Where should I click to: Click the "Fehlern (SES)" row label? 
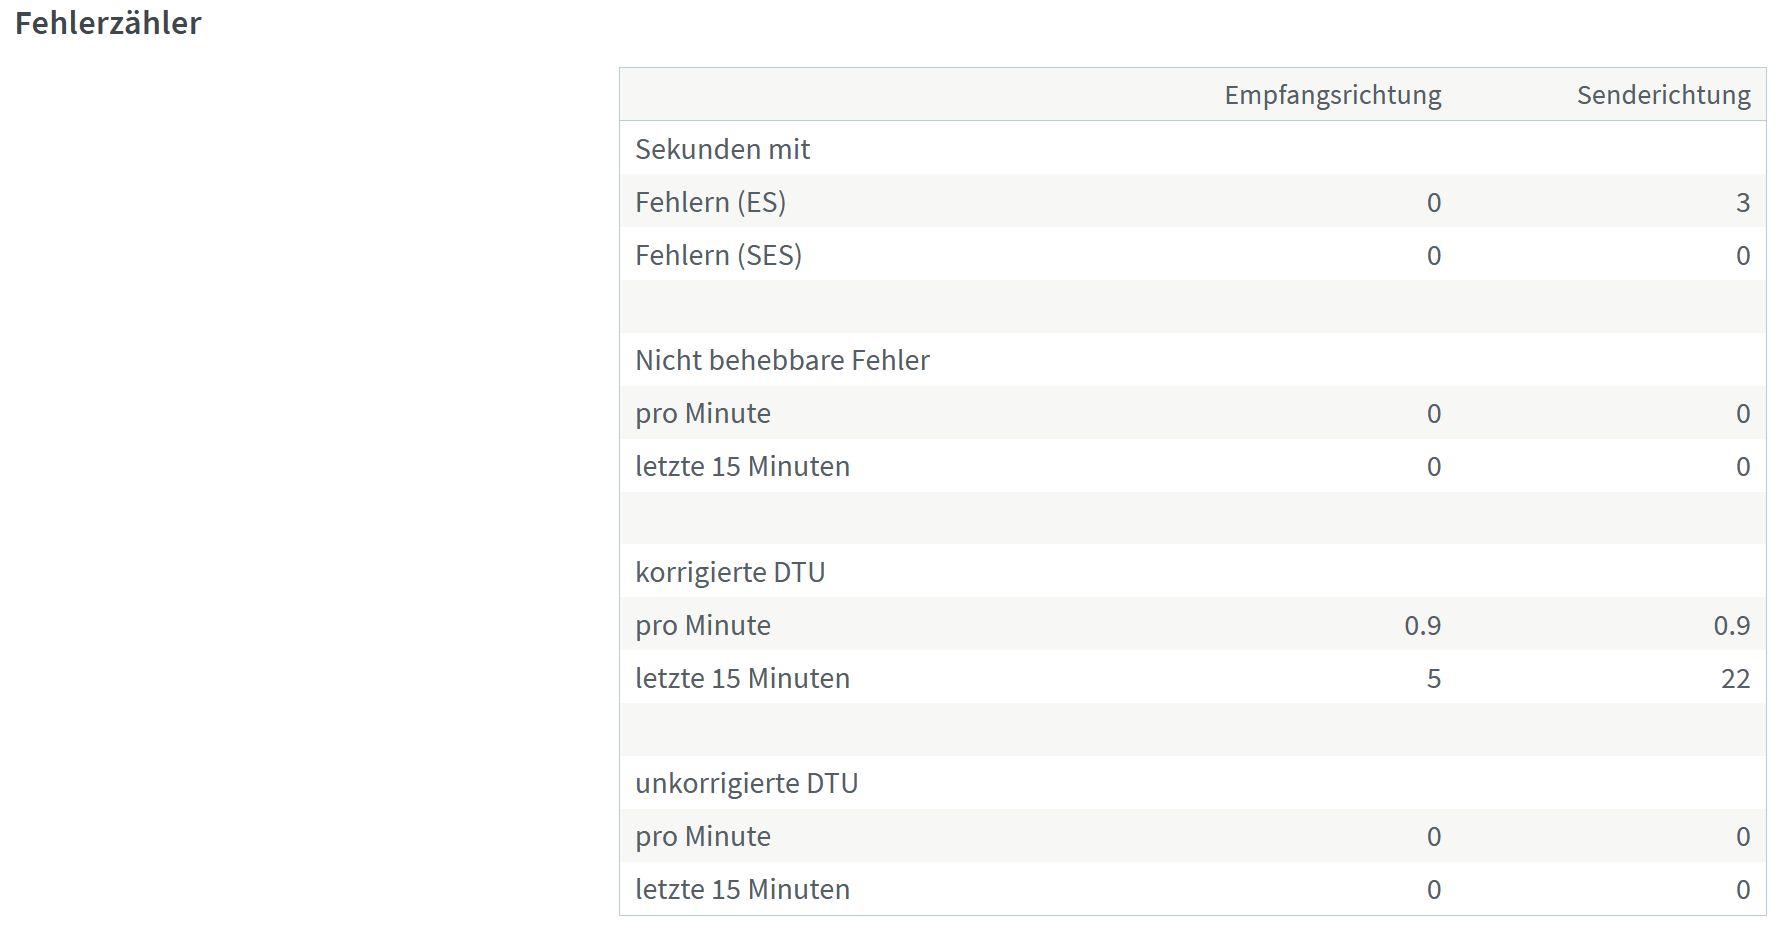tap(718, 255)
